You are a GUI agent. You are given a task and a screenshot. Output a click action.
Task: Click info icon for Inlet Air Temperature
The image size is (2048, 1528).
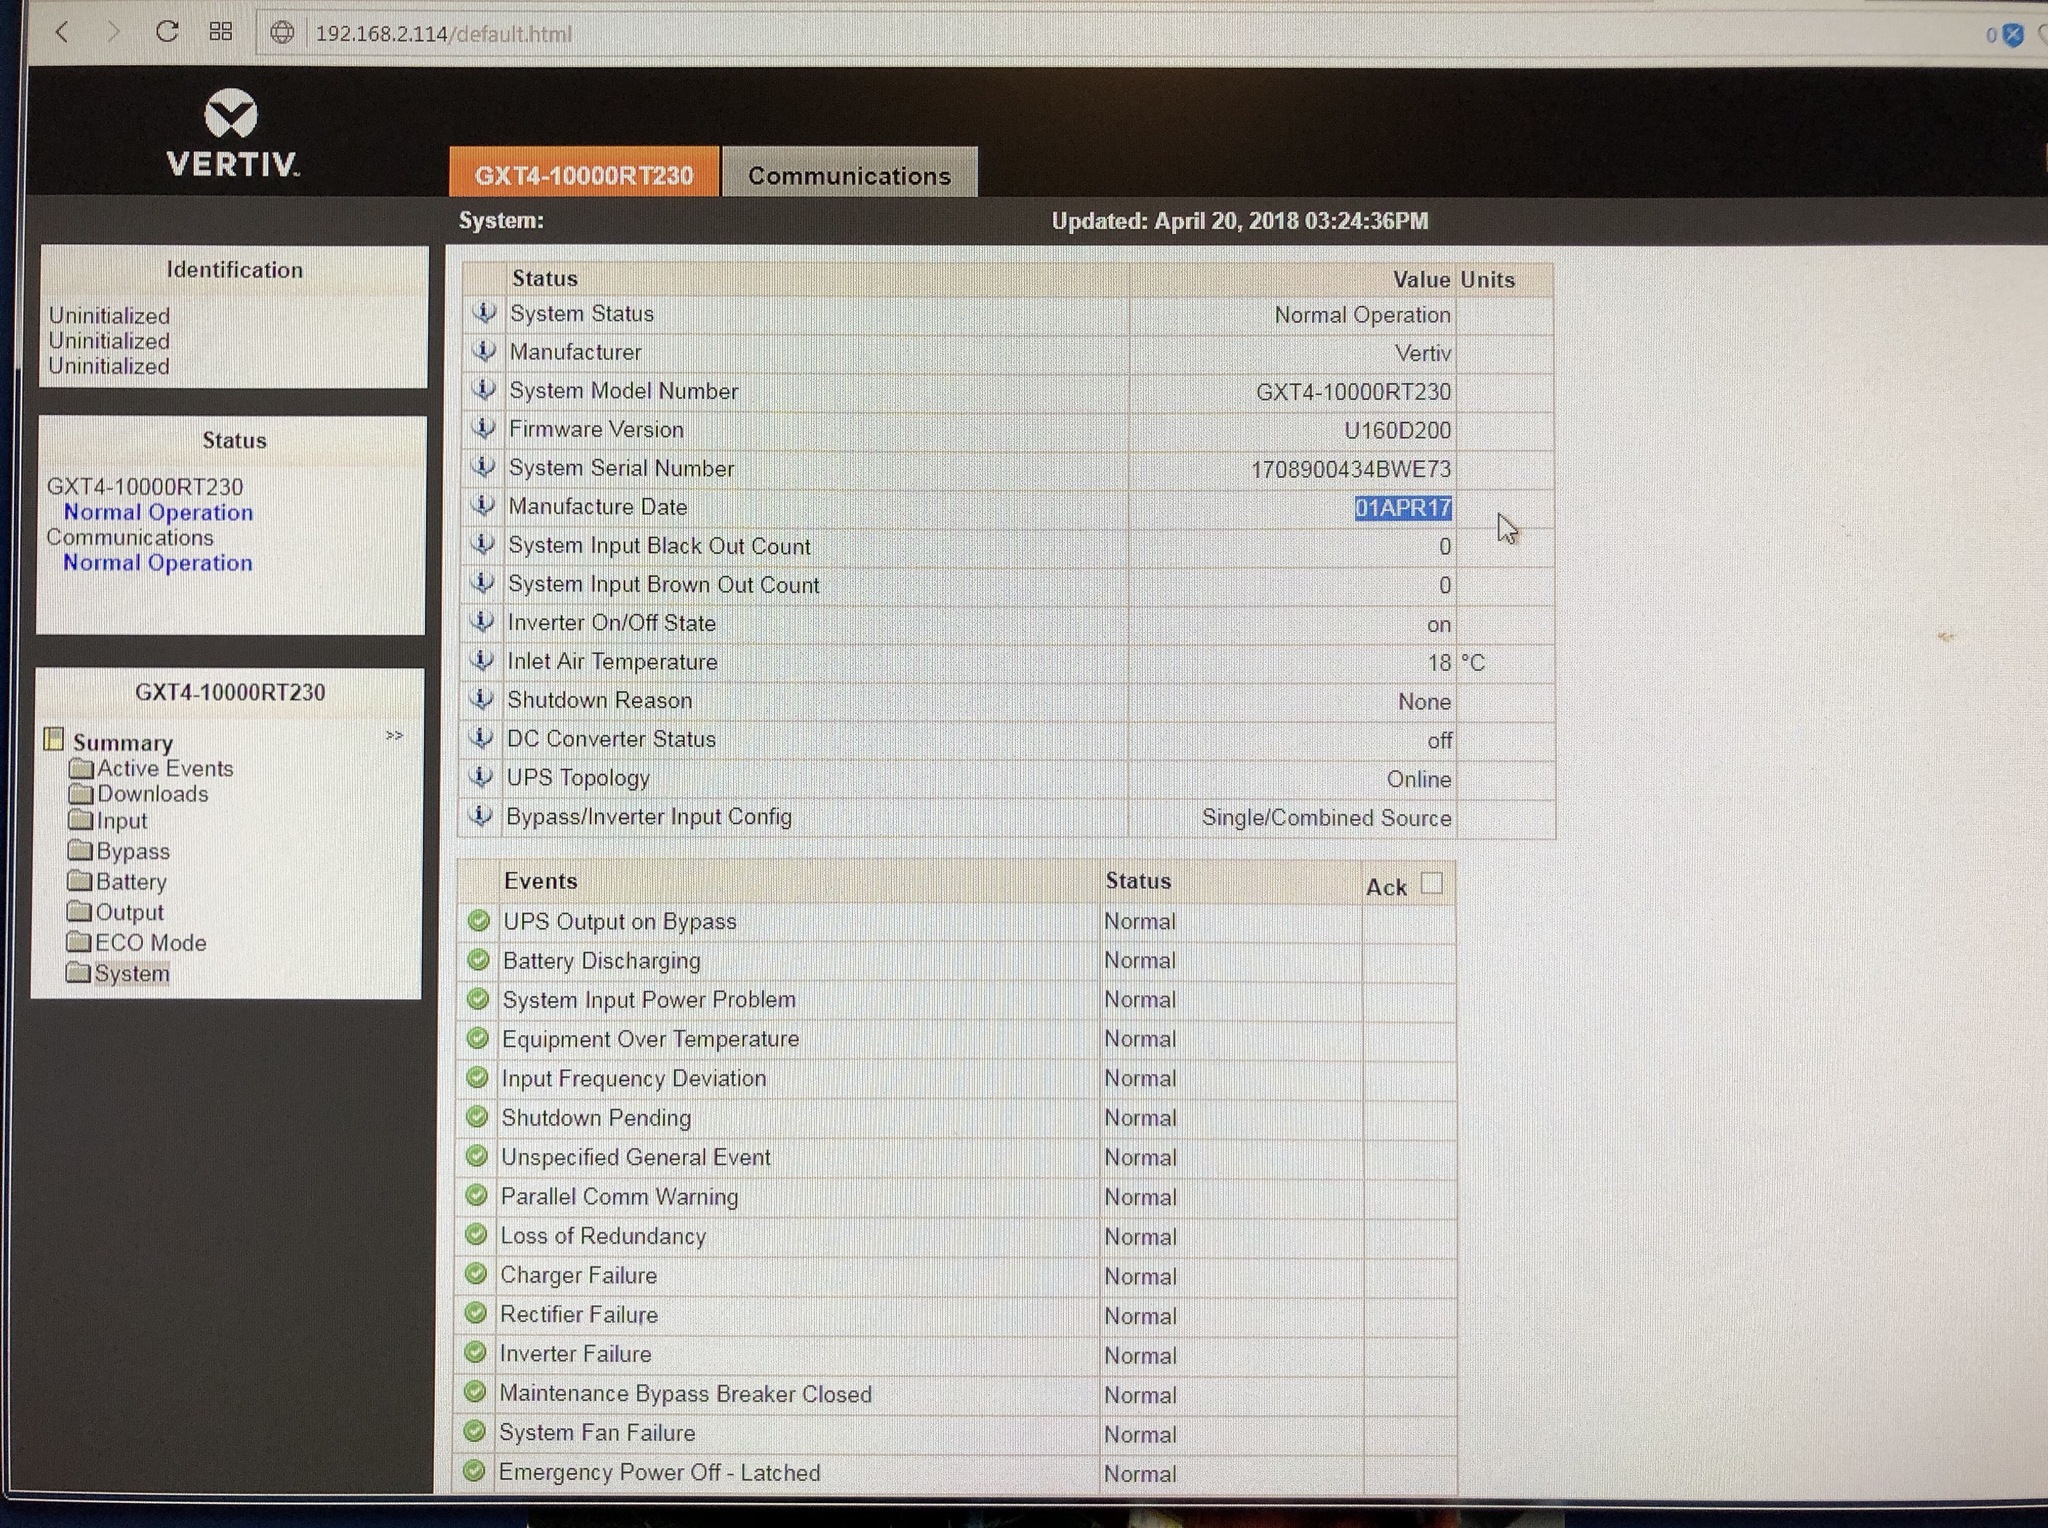click(x=482, y=660)
